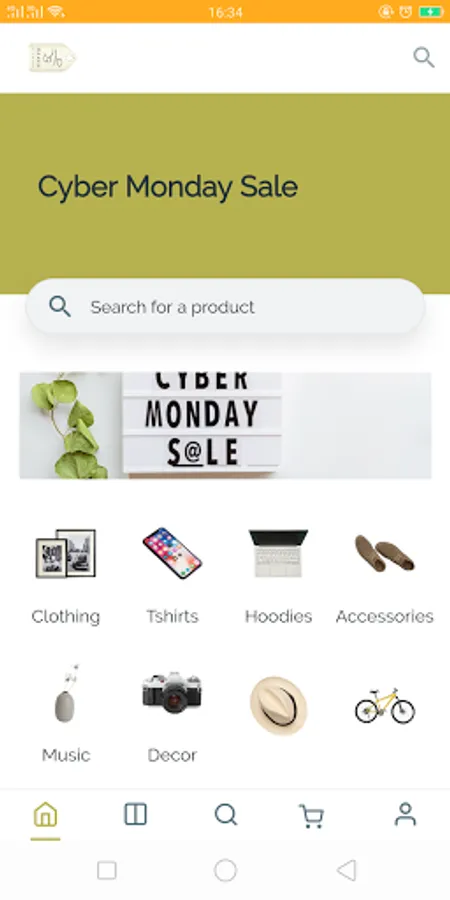Screen dimensions: 450x900
Task: Tap the search magnifier in top bar
Action: pyautogui.click(x=424, y=57)
